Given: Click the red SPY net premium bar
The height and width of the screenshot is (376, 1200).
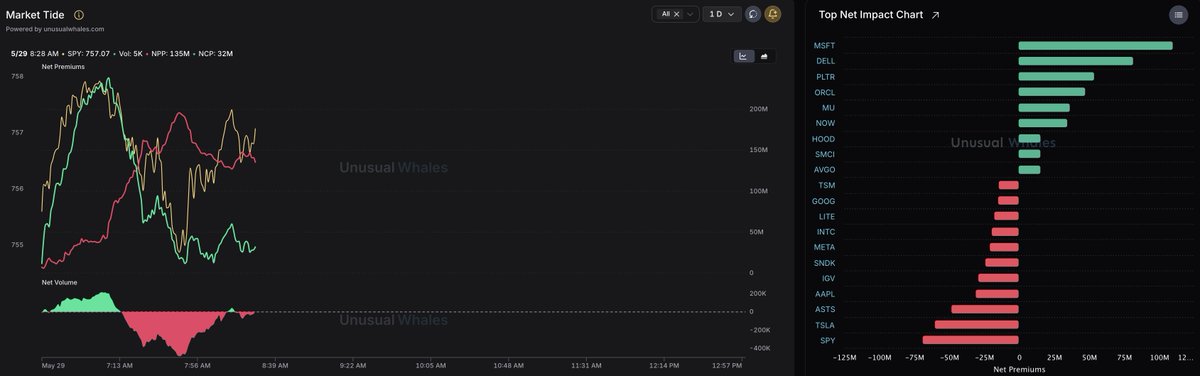Looking at the screenshot, I should click(970, 340).
